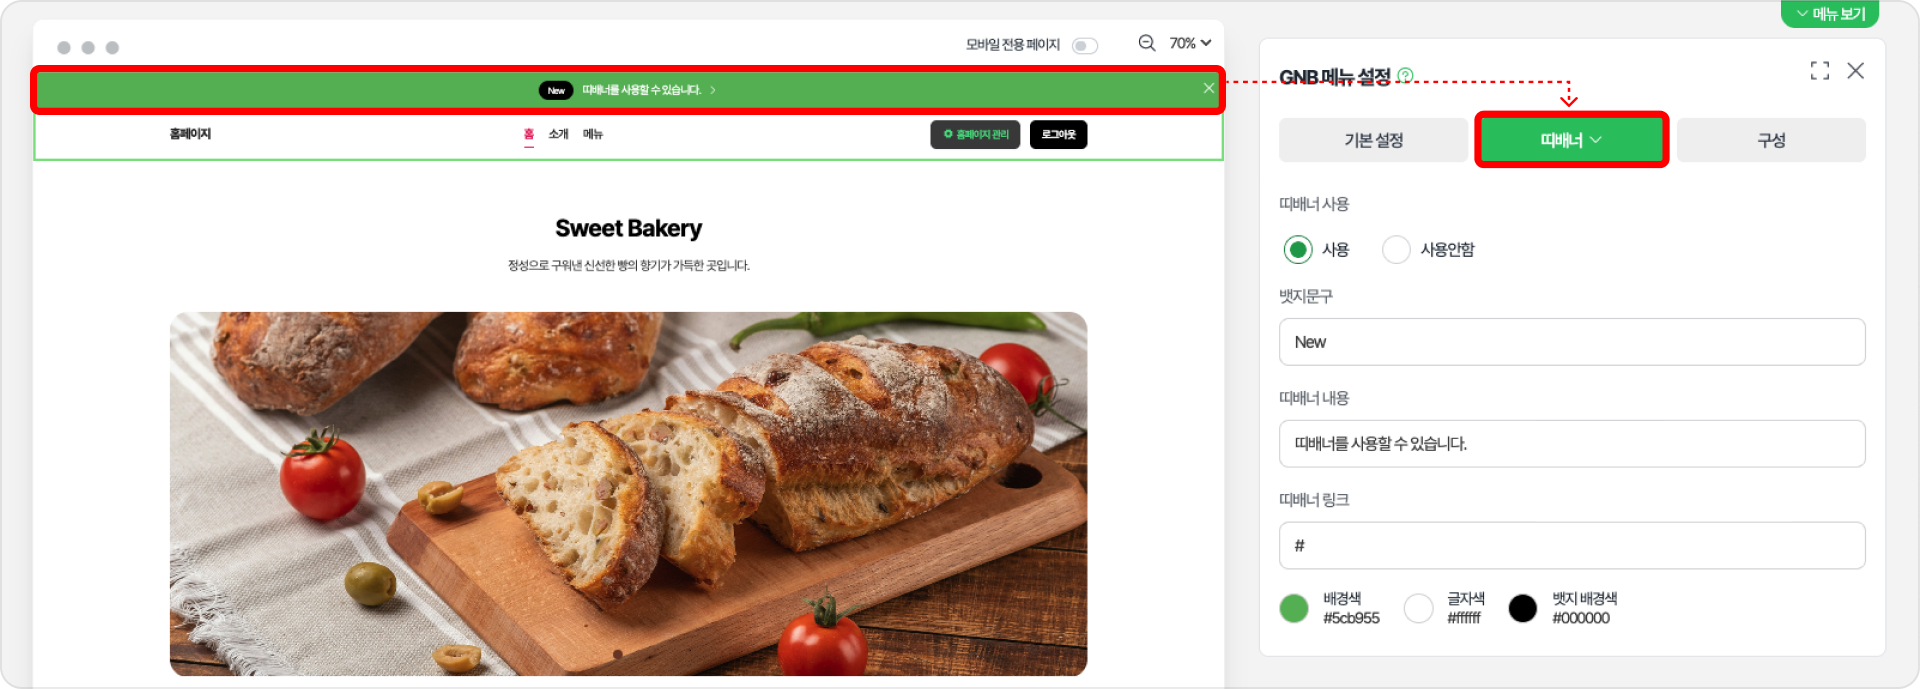The height and width of the screenshot is (689, 1920).
Task: Click the 홈페이지 관리 button
Action: tap(975, 134)
